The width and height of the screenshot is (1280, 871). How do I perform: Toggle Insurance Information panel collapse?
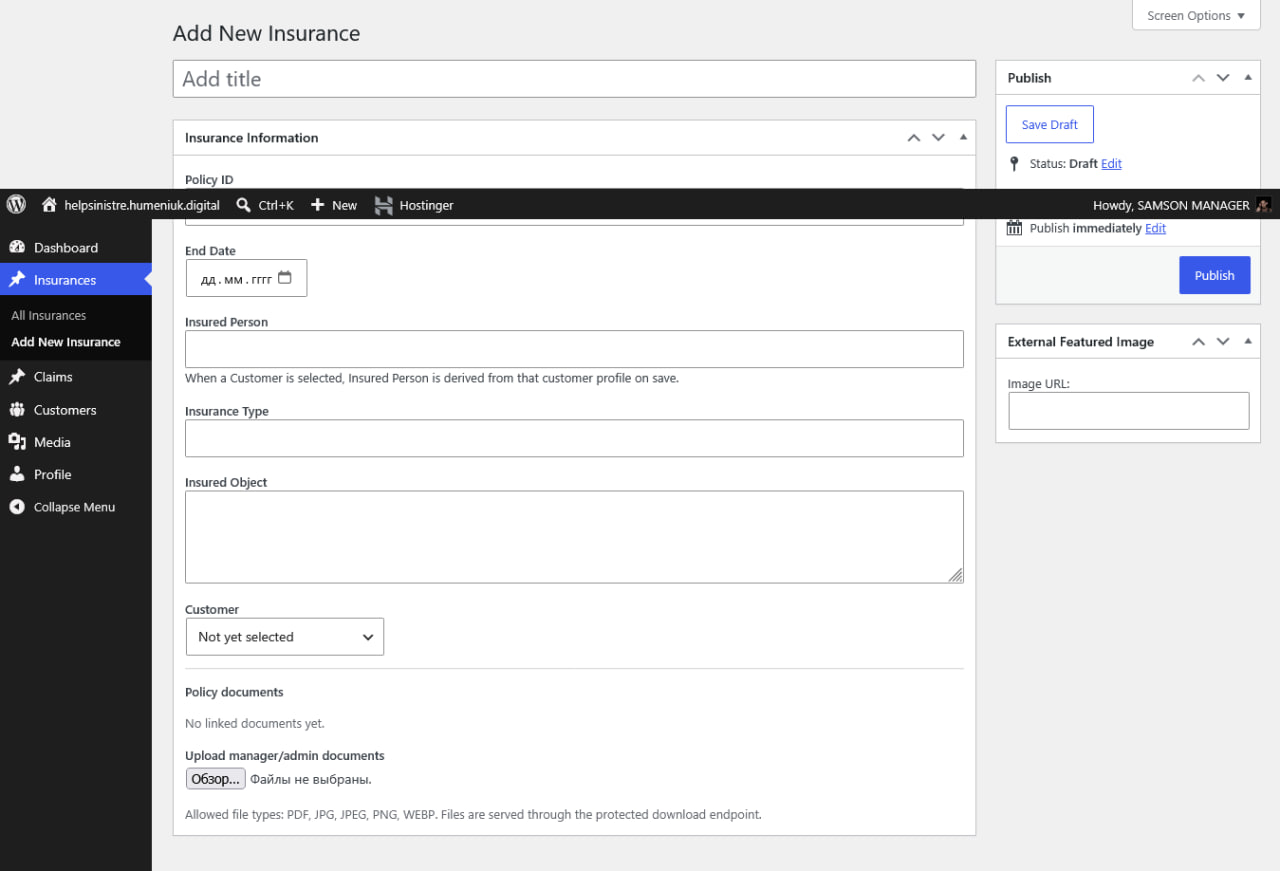coord(963,138)
